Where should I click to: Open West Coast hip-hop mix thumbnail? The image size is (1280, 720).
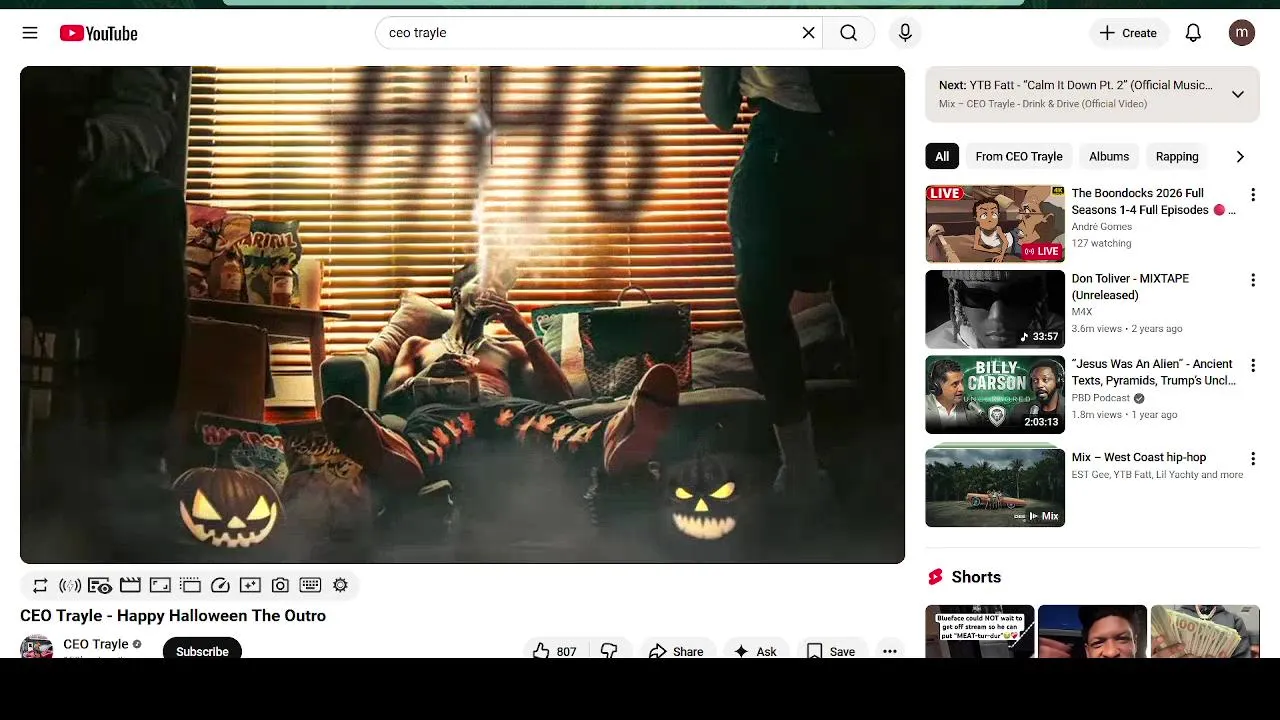(x=995, y=487)
